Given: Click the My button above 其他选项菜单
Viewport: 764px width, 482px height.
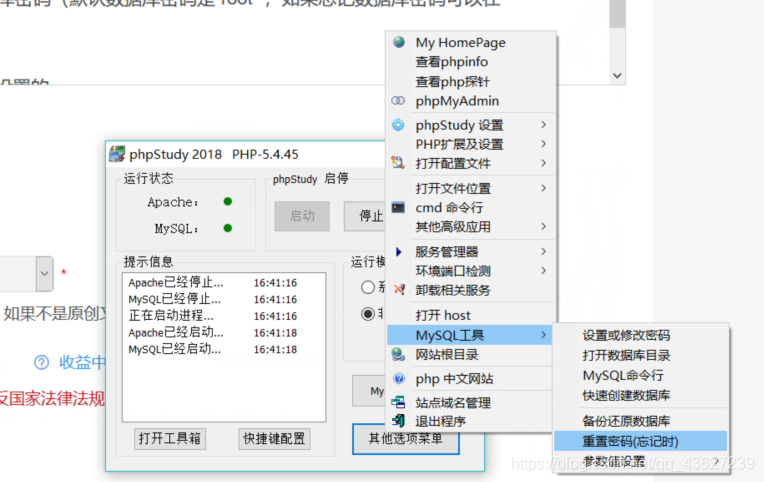Looking at the screenshot, I should click(369, 391).
